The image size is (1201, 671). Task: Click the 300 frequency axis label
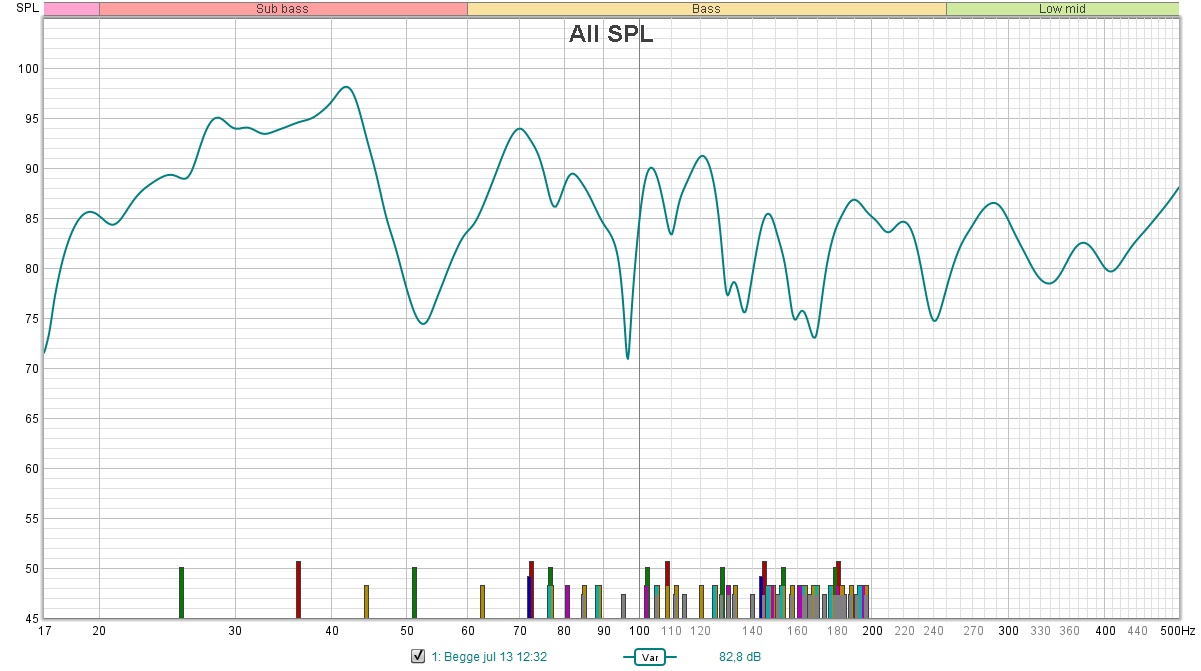[1008, 631]
